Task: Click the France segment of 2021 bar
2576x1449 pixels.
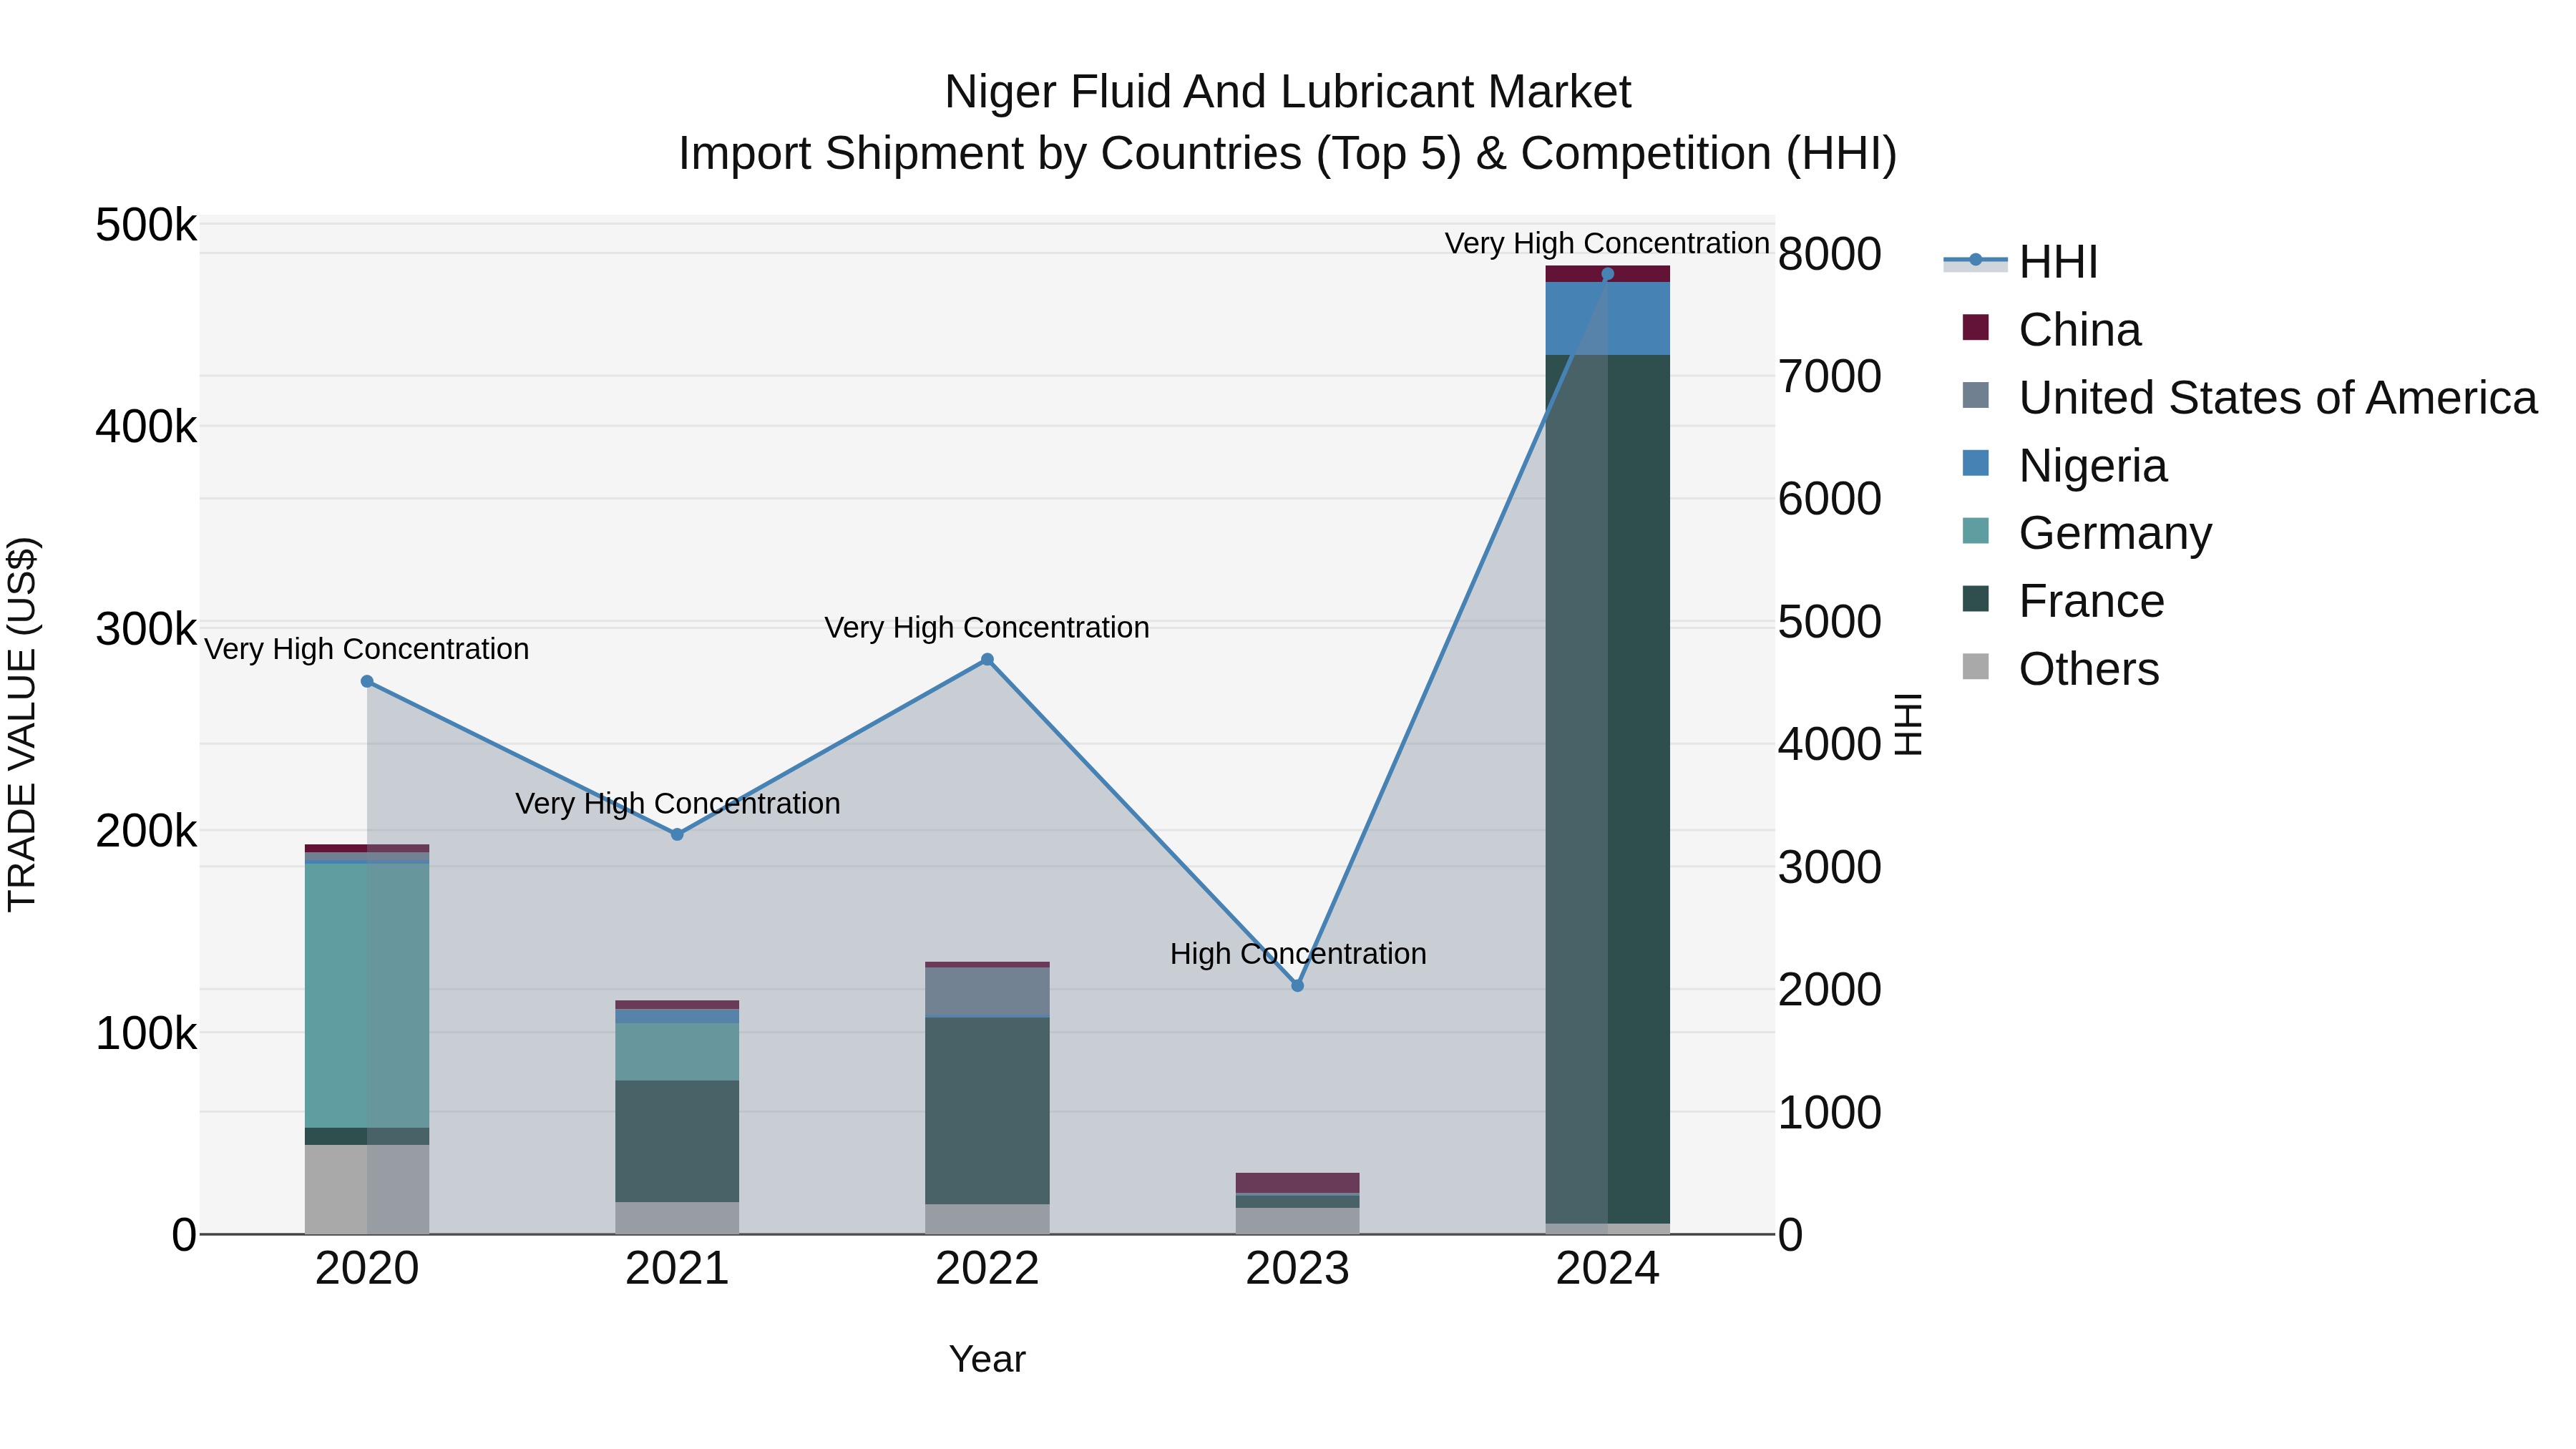Action: (x=677, y=1141)
